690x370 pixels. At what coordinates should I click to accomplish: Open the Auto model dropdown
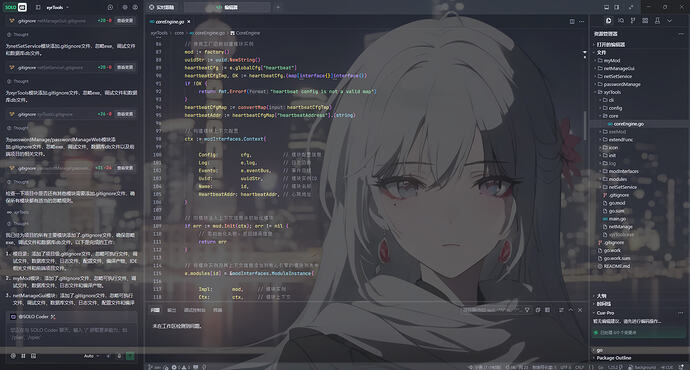click(91, 356)
